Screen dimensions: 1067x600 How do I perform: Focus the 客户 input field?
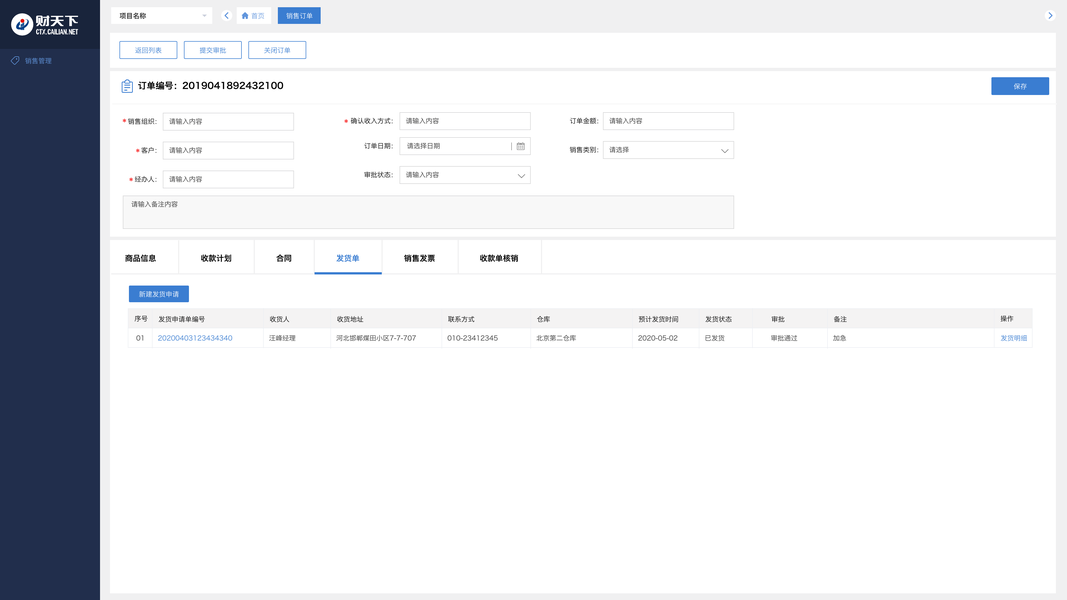(228, 150)
